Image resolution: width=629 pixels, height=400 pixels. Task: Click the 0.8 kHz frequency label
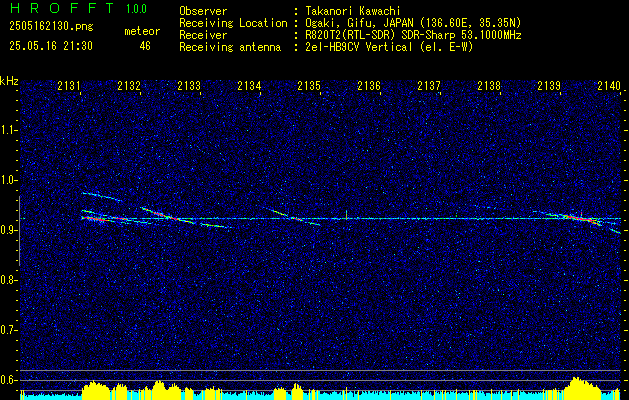coord(8,280)
